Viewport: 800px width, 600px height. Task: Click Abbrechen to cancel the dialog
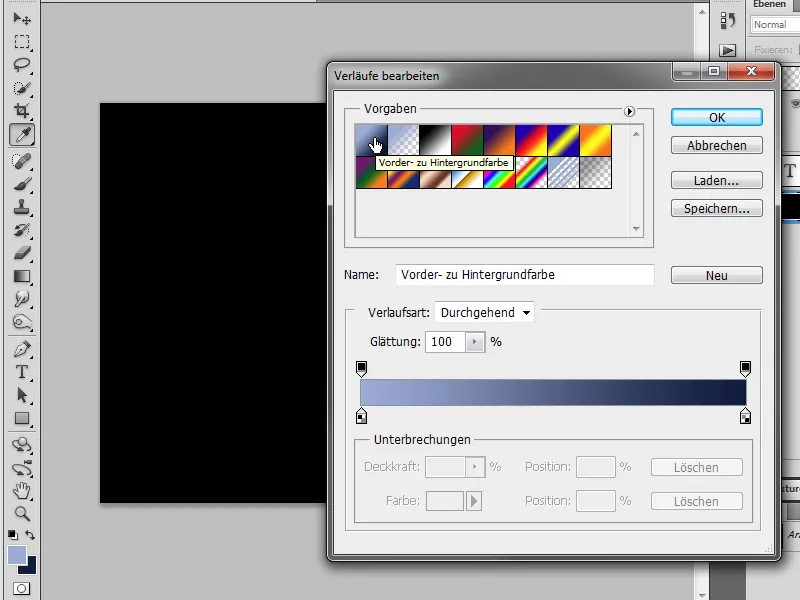click(717, 145)
